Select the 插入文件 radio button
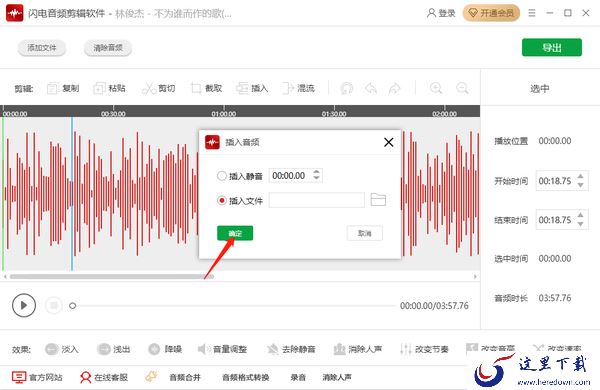This screenshot has height=390, width=600. pos(222,200)
